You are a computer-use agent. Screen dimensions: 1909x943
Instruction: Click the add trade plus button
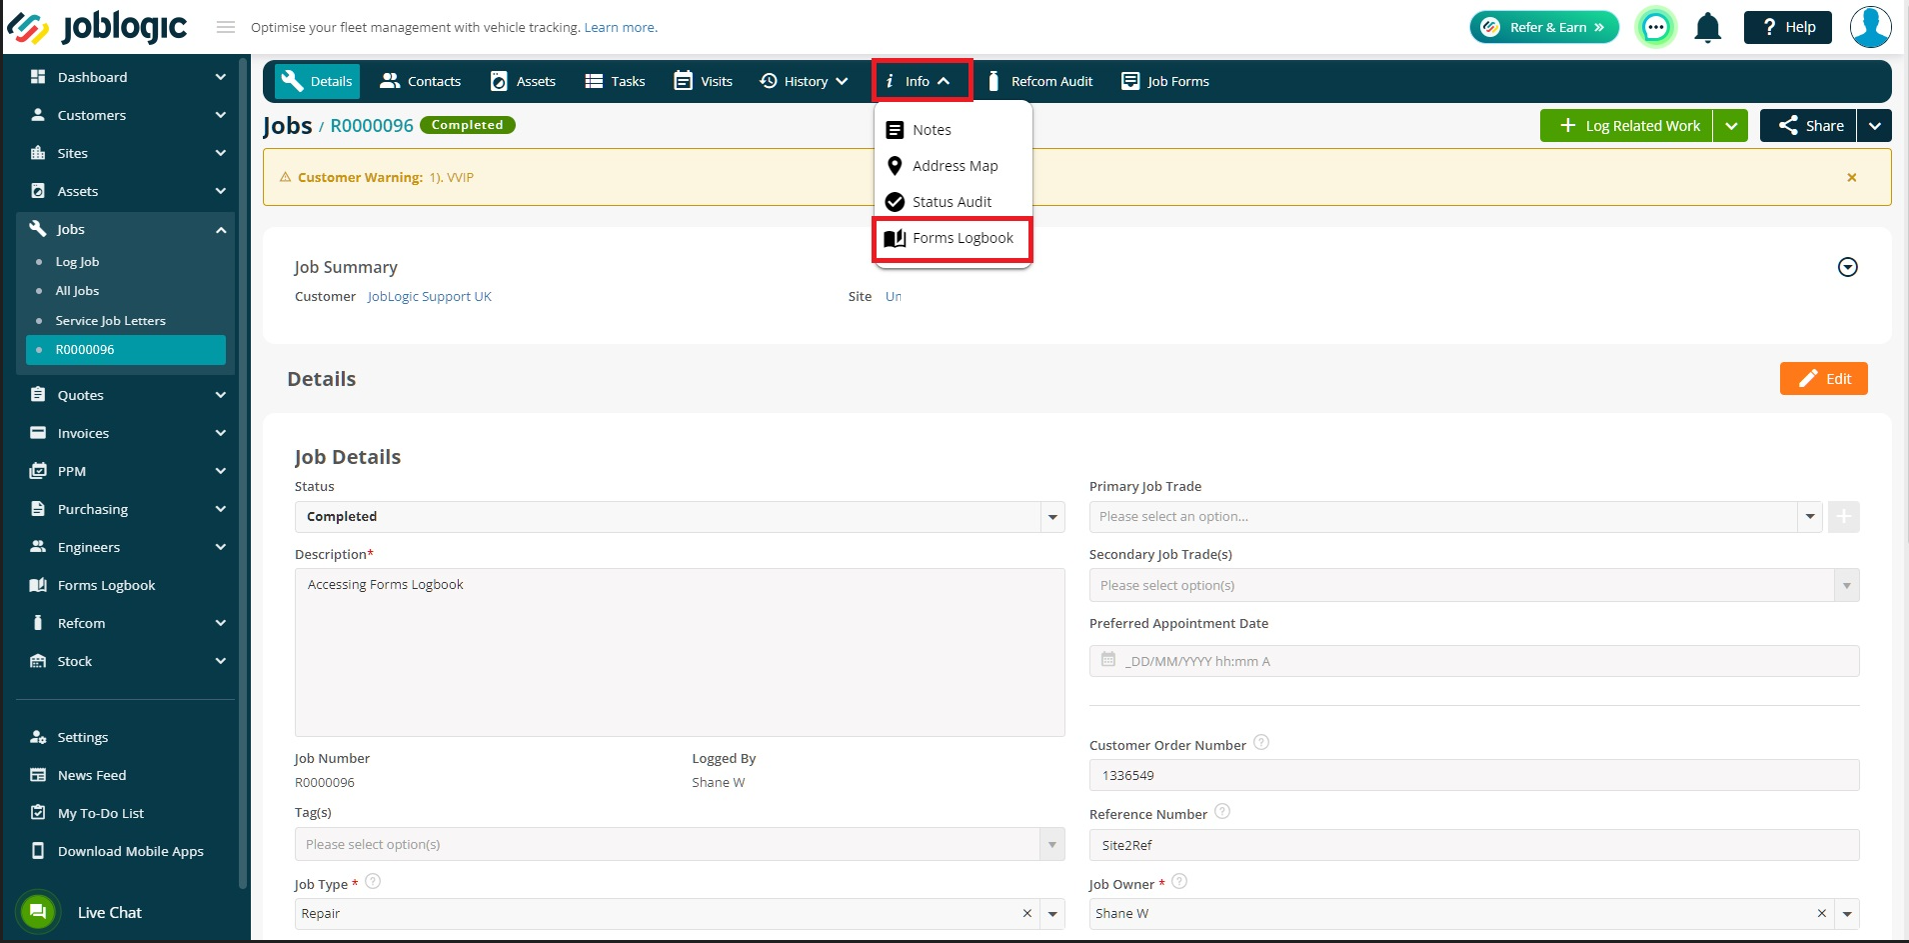point(1844,517)
